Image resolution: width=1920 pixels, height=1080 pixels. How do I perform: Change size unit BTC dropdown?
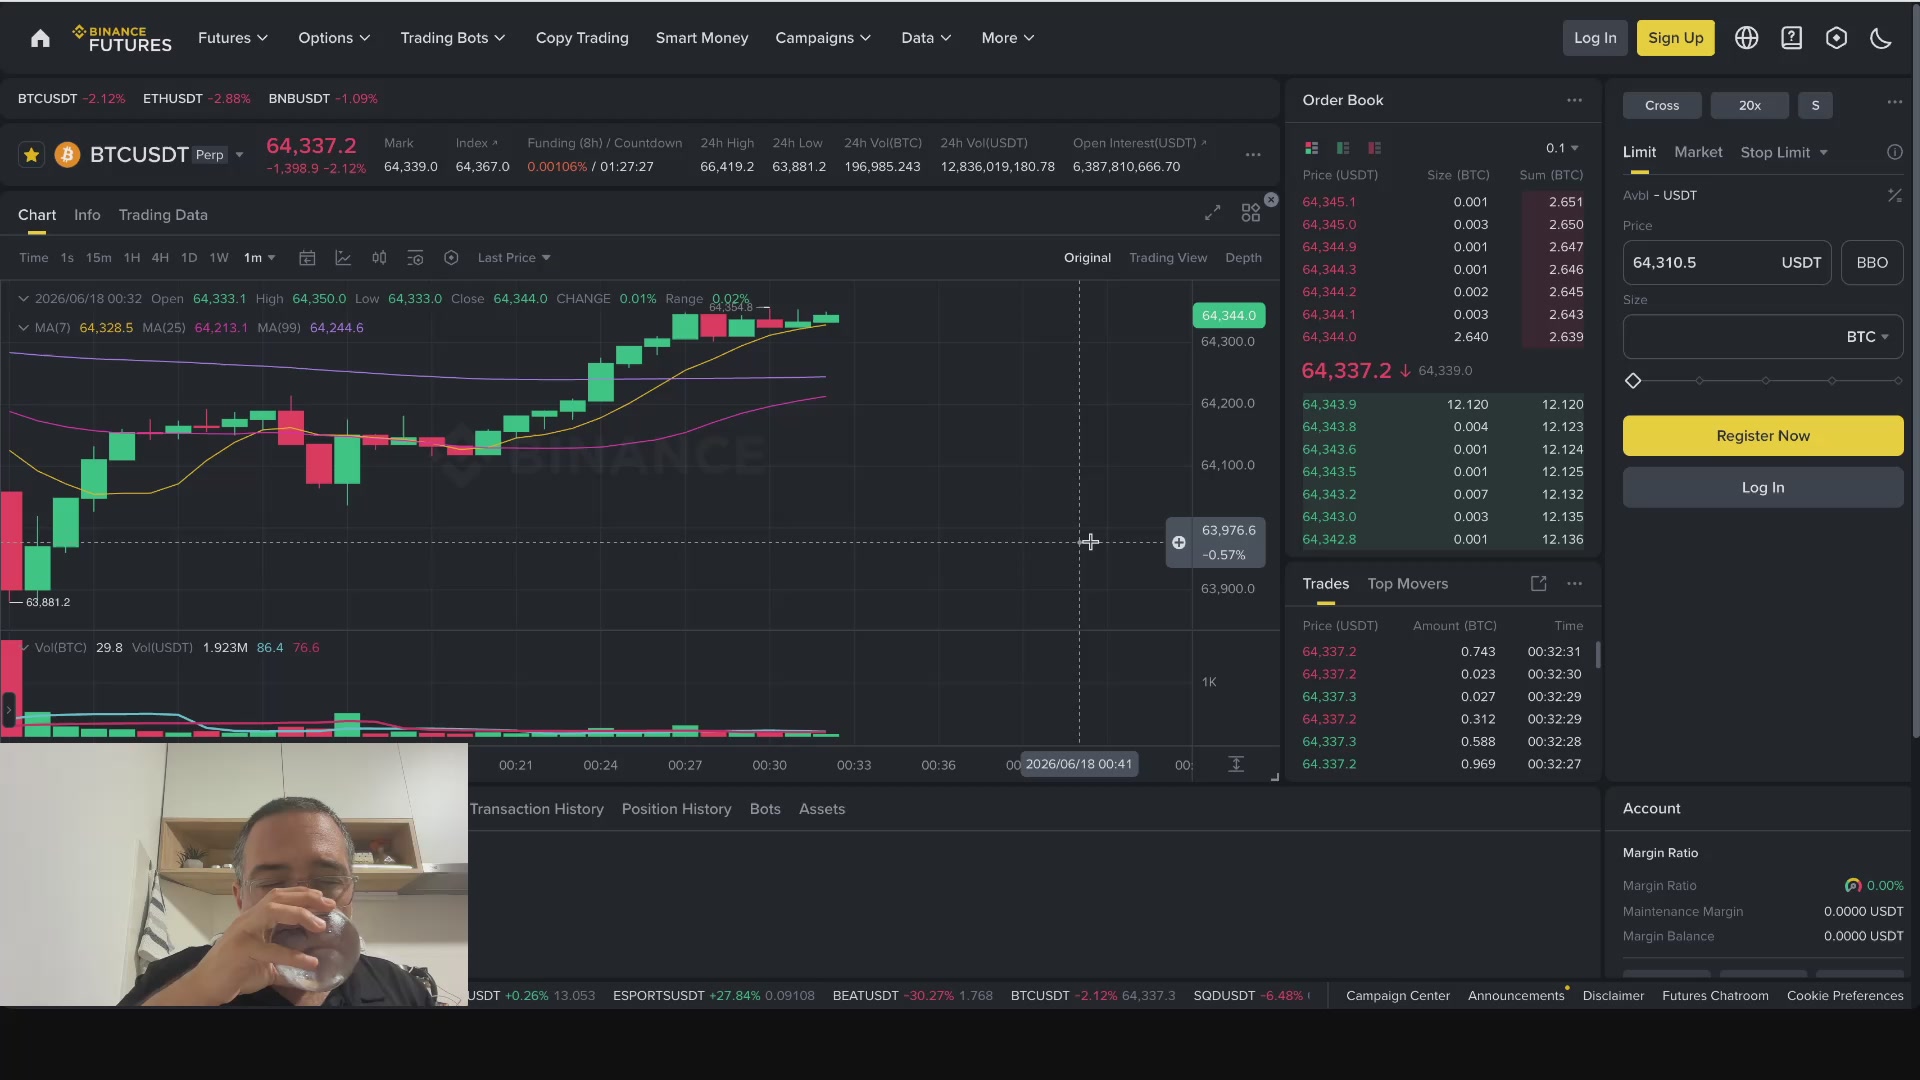coord(1867,337)
